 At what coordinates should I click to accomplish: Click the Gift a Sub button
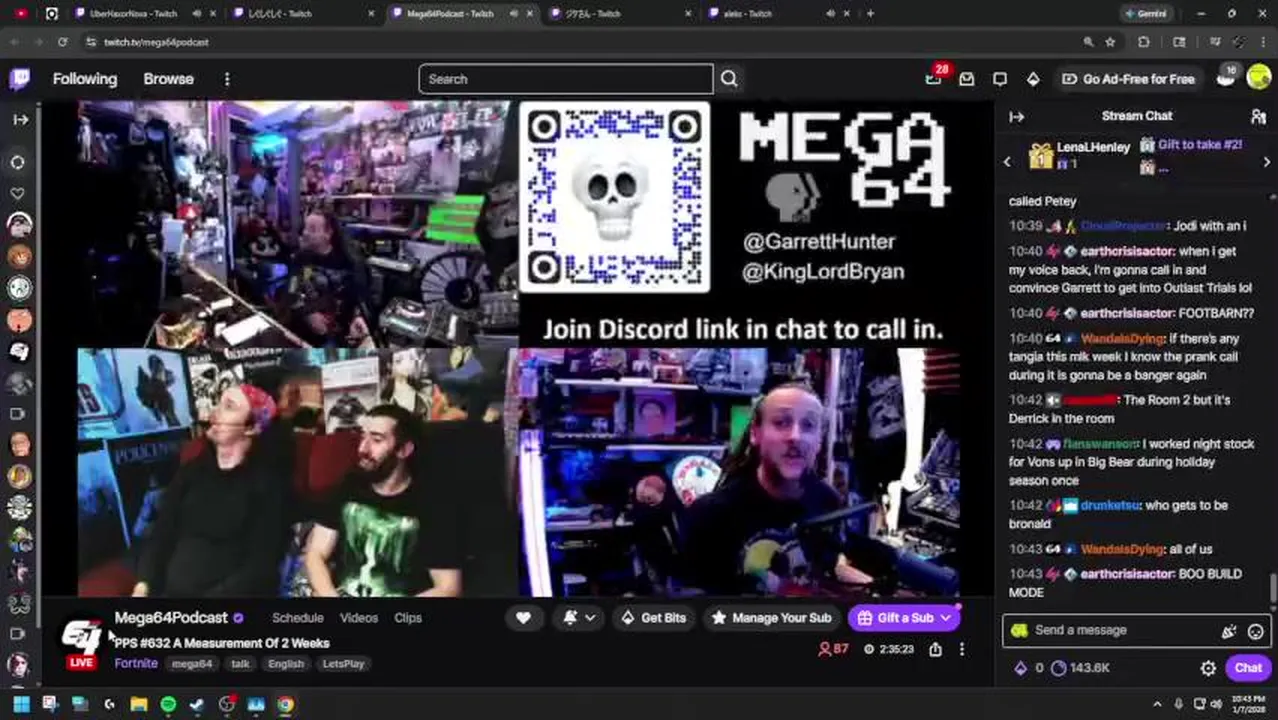point(903,618)
